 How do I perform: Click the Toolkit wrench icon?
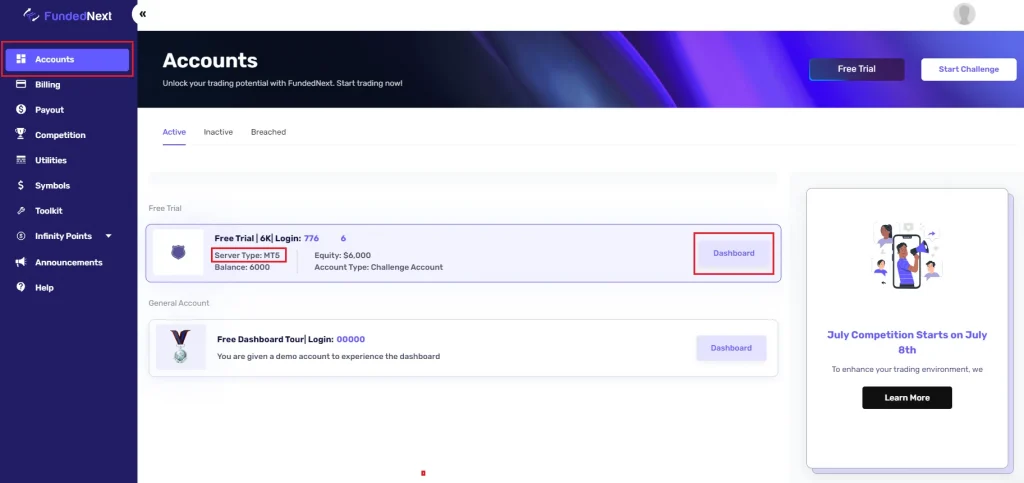coord(21,211)
